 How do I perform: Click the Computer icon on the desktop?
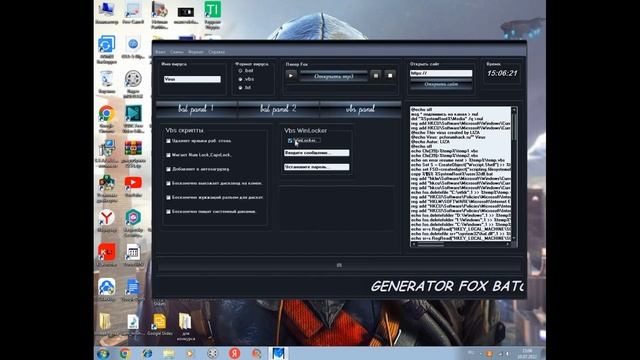click(107, 12)
